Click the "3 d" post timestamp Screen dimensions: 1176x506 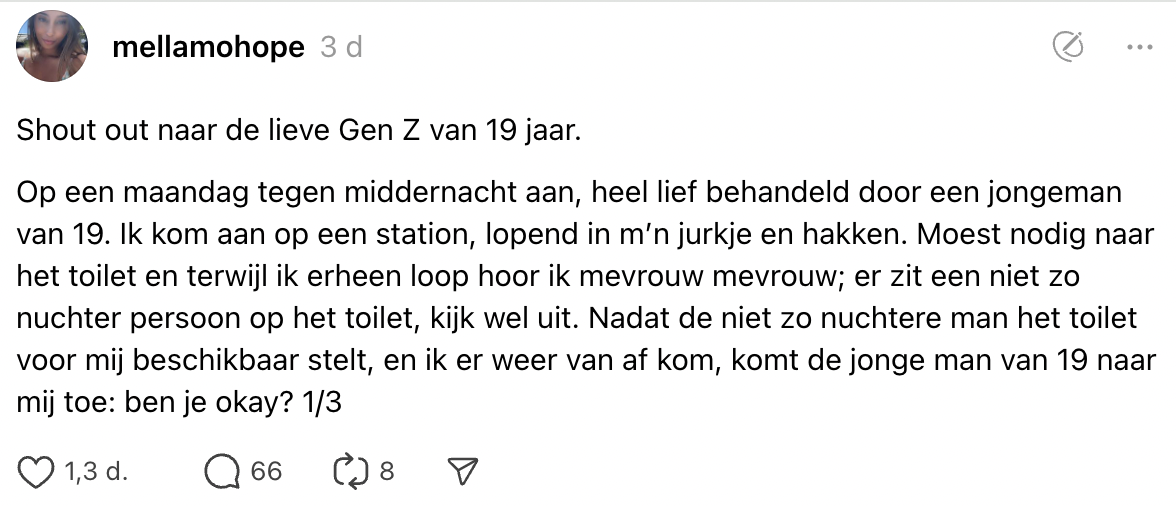tap(341, 47)
